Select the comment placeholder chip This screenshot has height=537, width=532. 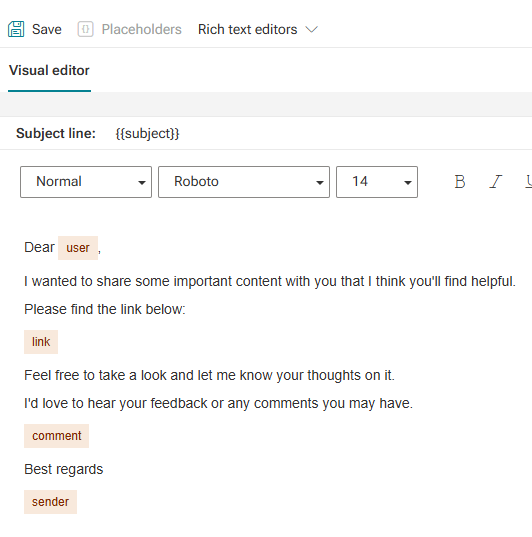(x=57, y=436)
